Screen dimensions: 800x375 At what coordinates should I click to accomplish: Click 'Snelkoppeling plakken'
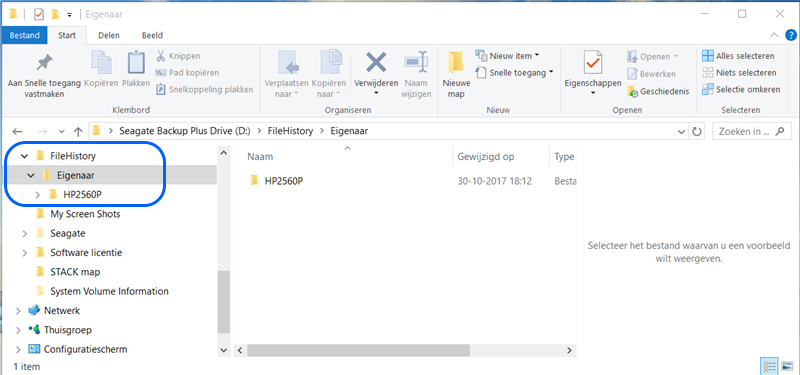click(204, 89)
